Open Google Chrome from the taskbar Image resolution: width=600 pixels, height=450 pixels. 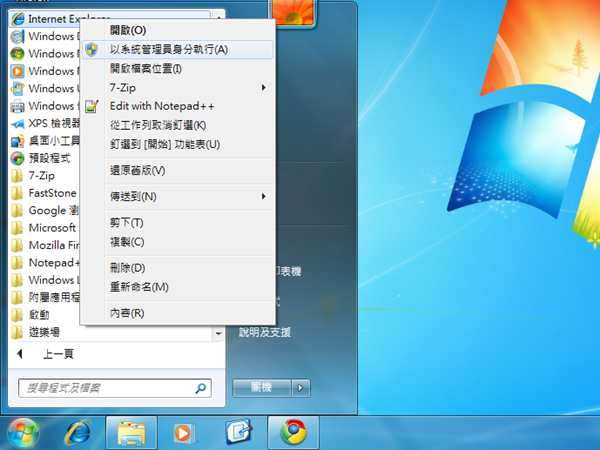coord(293,433)
